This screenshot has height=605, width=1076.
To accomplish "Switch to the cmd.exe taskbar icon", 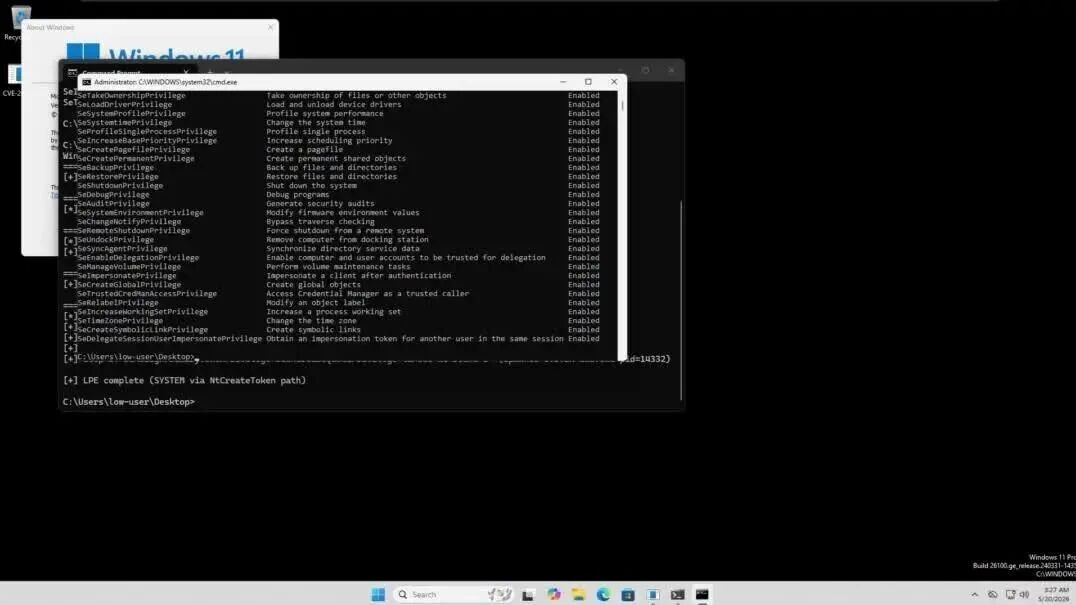I will click(701, 594).
